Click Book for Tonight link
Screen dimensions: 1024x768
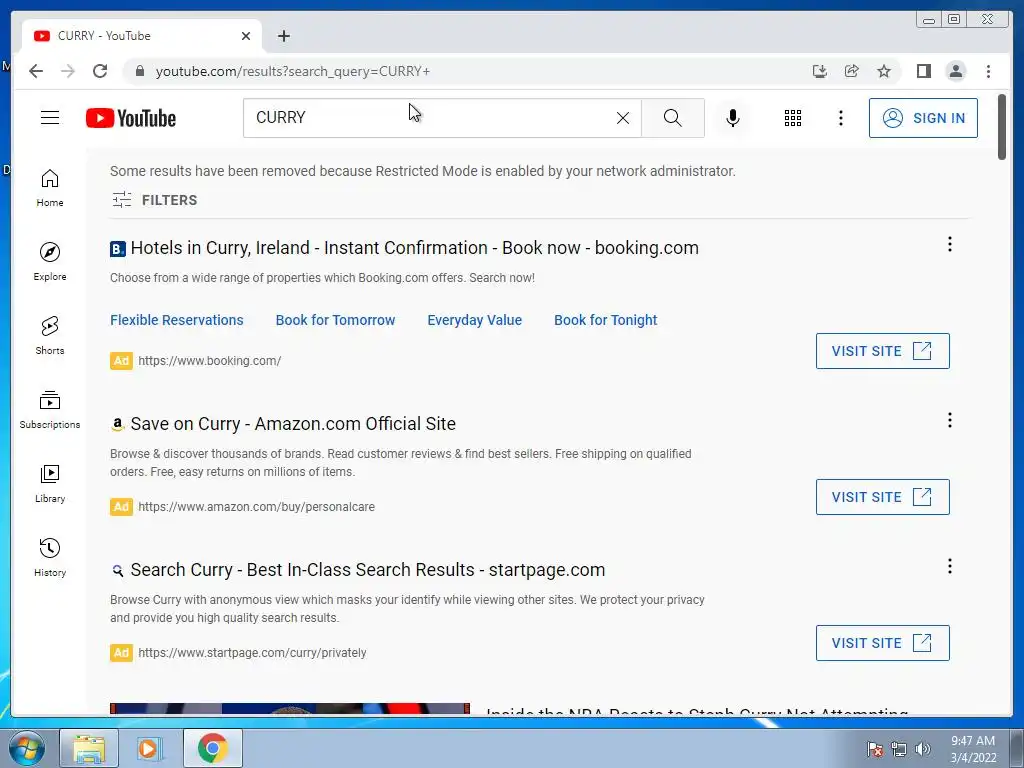(x=605, y=320)
